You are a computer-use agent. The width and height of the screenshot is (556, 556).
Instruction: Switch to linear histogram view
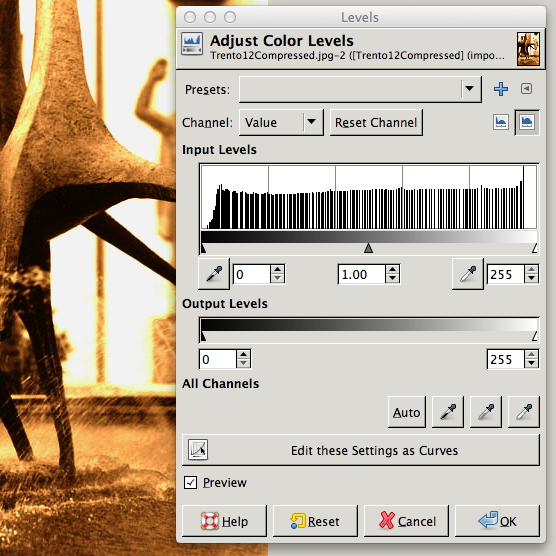[x=501, y=123]
